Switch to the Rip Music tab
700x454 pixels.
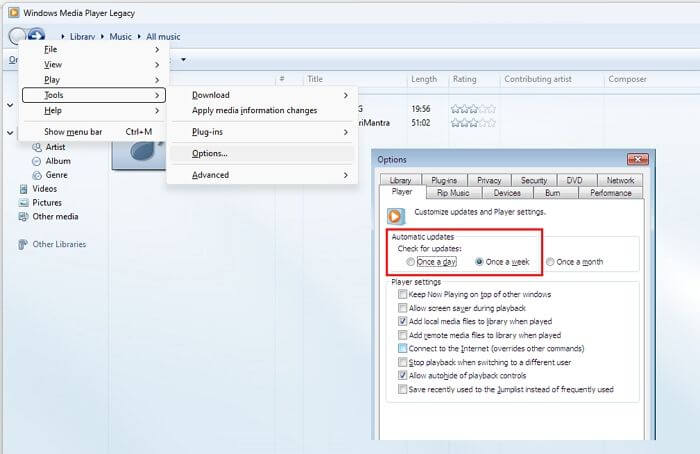point(454,193)
